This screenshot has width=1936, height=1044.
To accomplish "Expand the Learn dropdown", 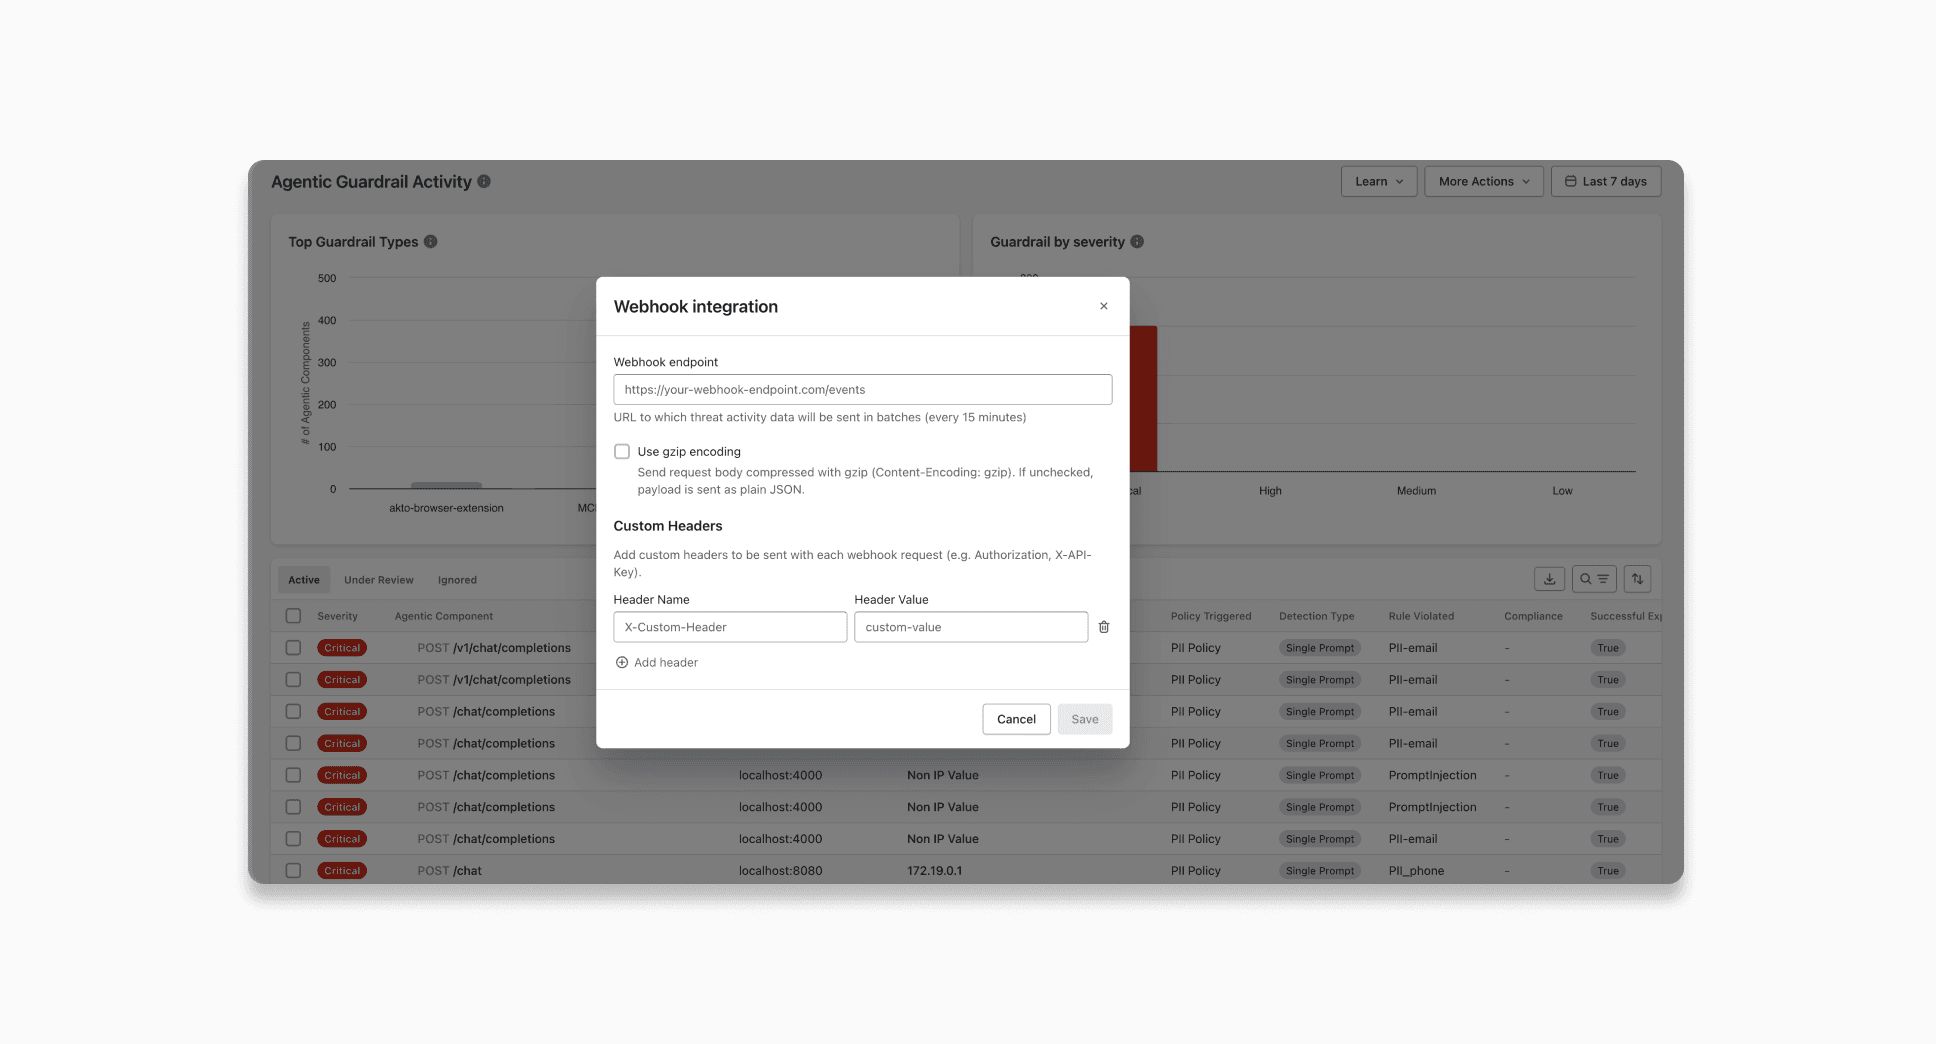I will point(1379,181).
